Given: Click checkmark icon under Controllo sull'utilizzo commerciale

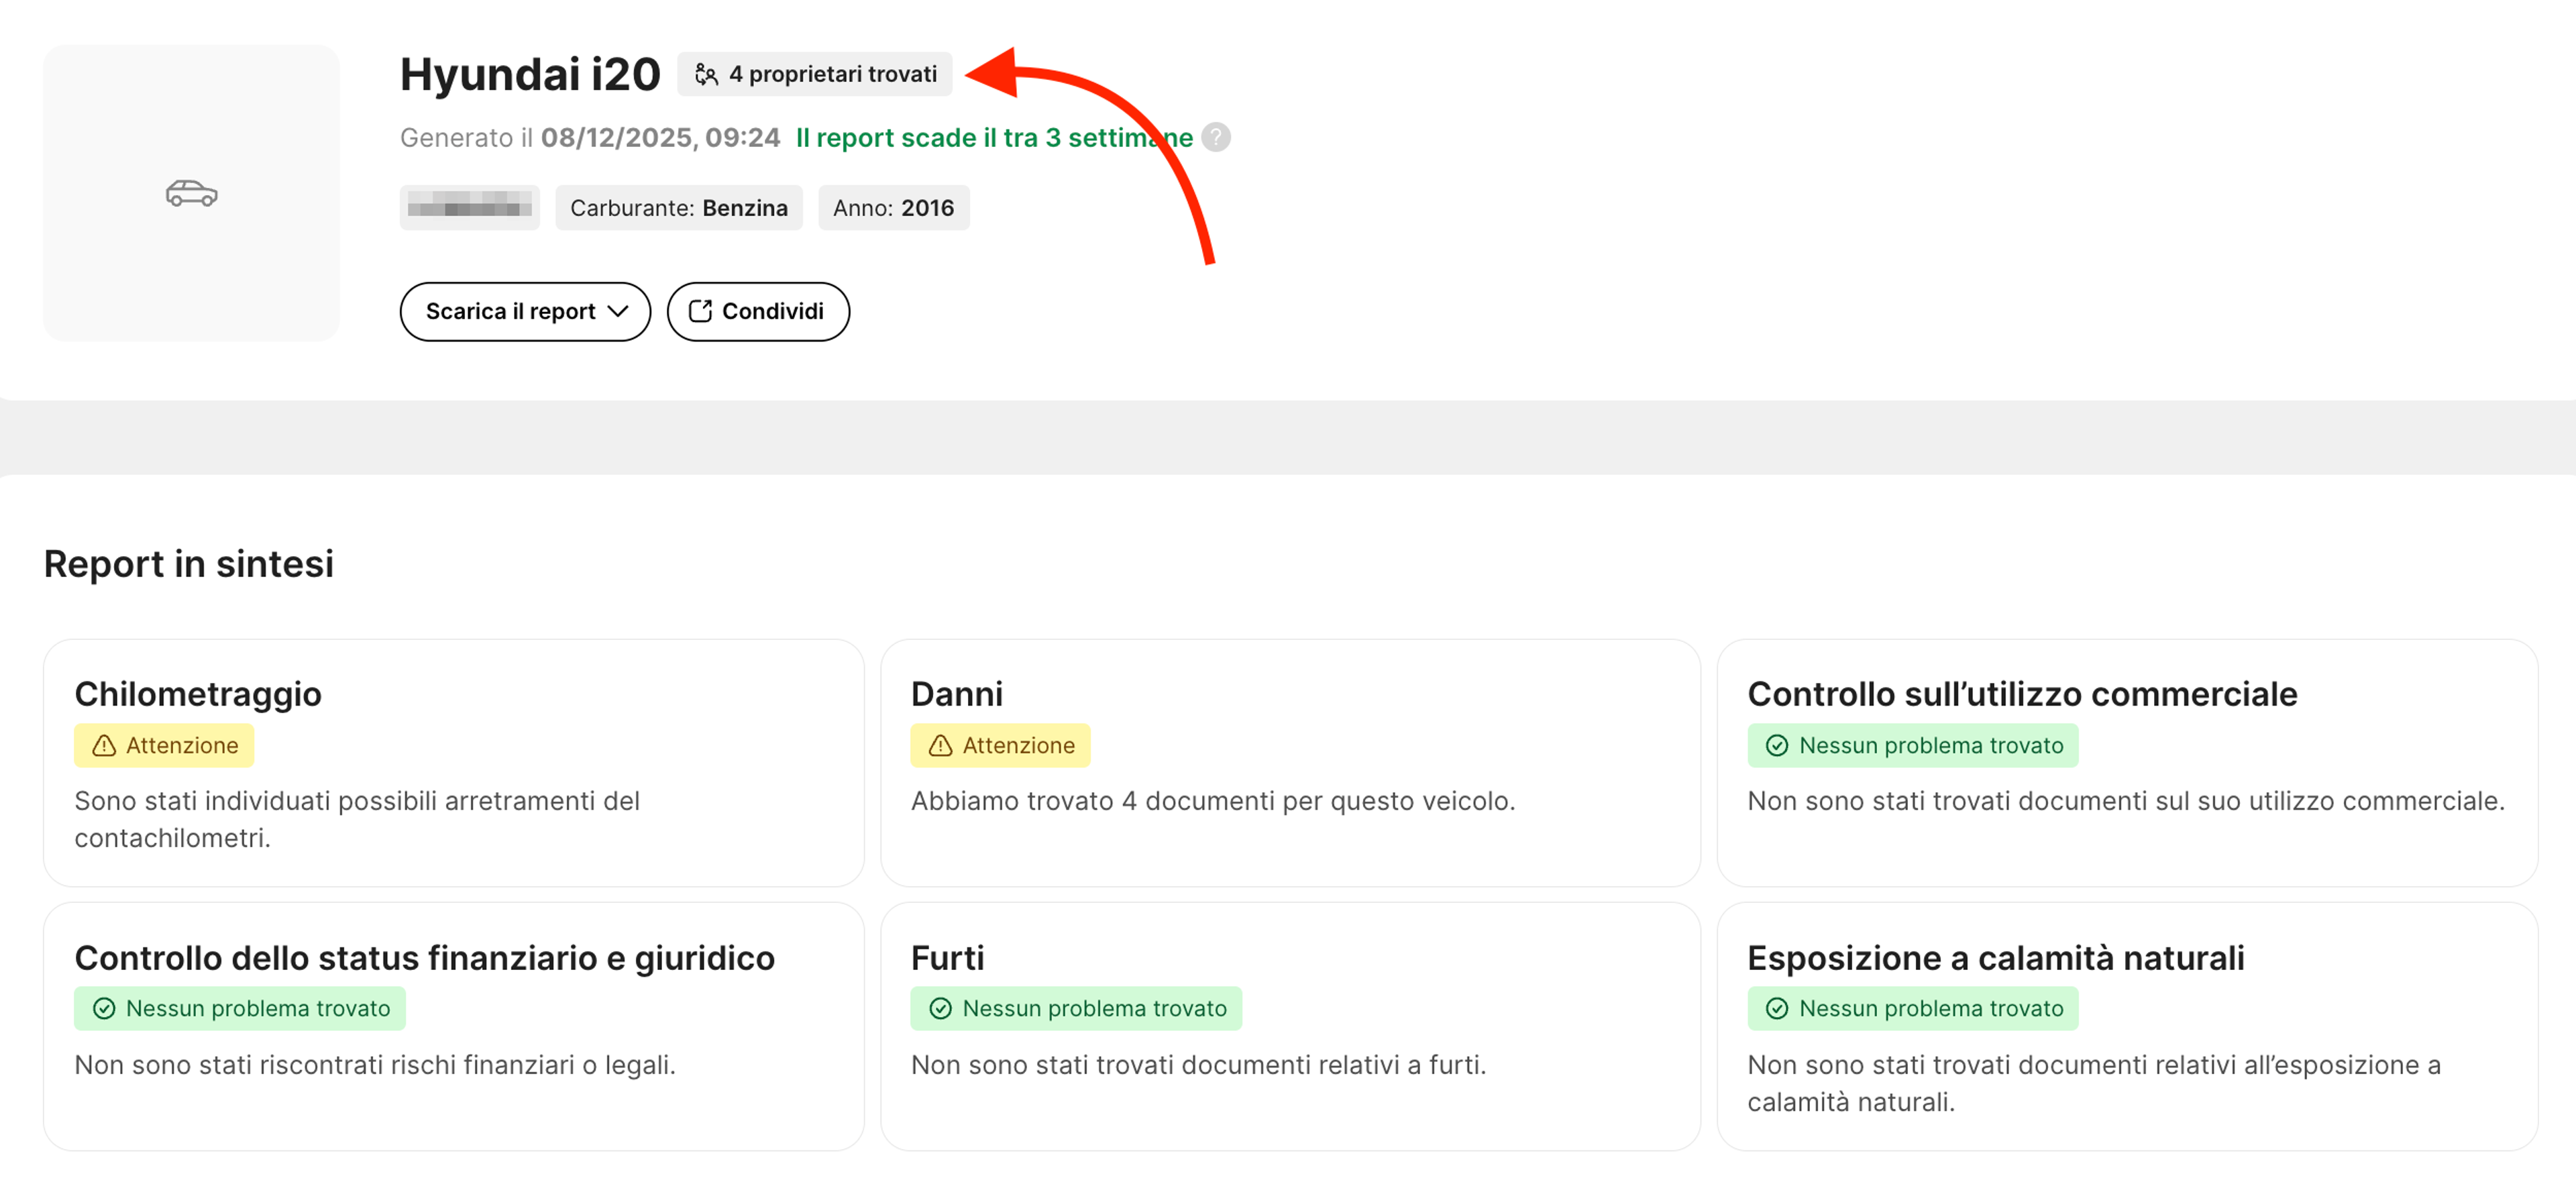Looking at the screenshot, I should [1776, 745].
